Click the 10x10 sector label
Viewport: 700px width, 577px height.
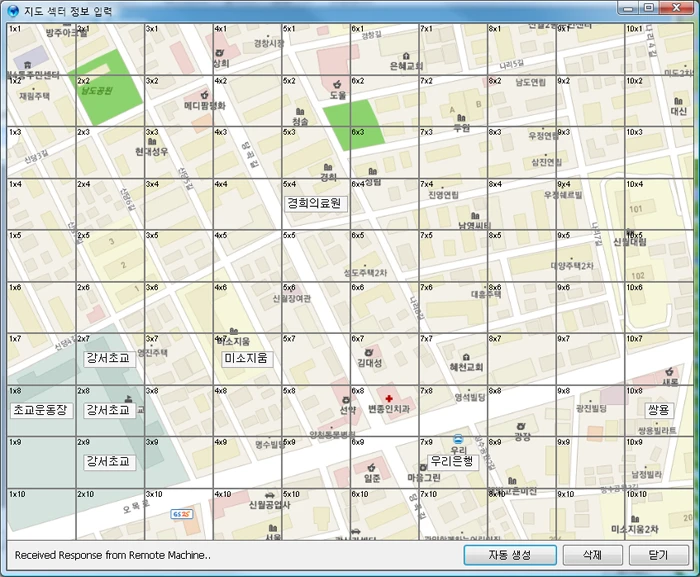tap(637, 494)
